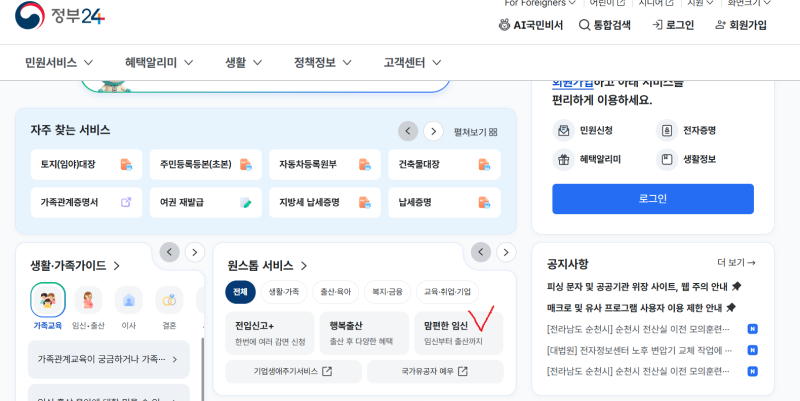Go to next 자주 찾는 서비스 page
This screenshot has height=401, width=800.
coord(433,132)
